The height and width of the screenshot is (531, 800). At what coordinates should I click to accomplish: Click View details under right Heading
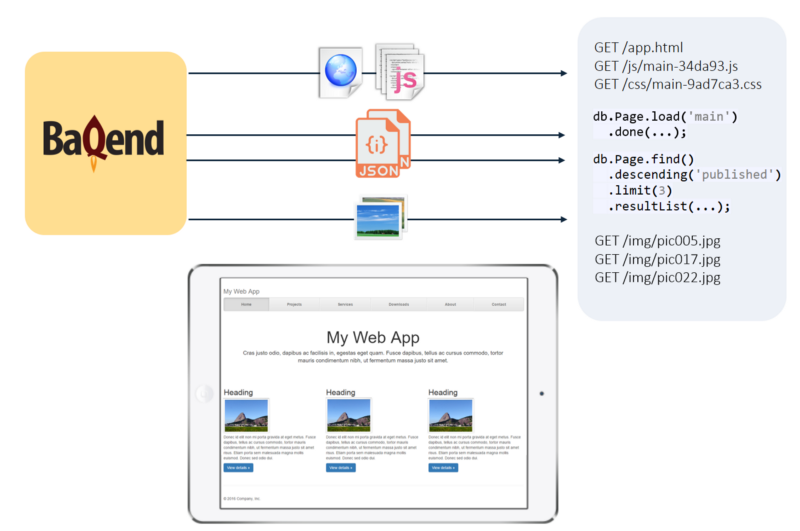[443, 468]
